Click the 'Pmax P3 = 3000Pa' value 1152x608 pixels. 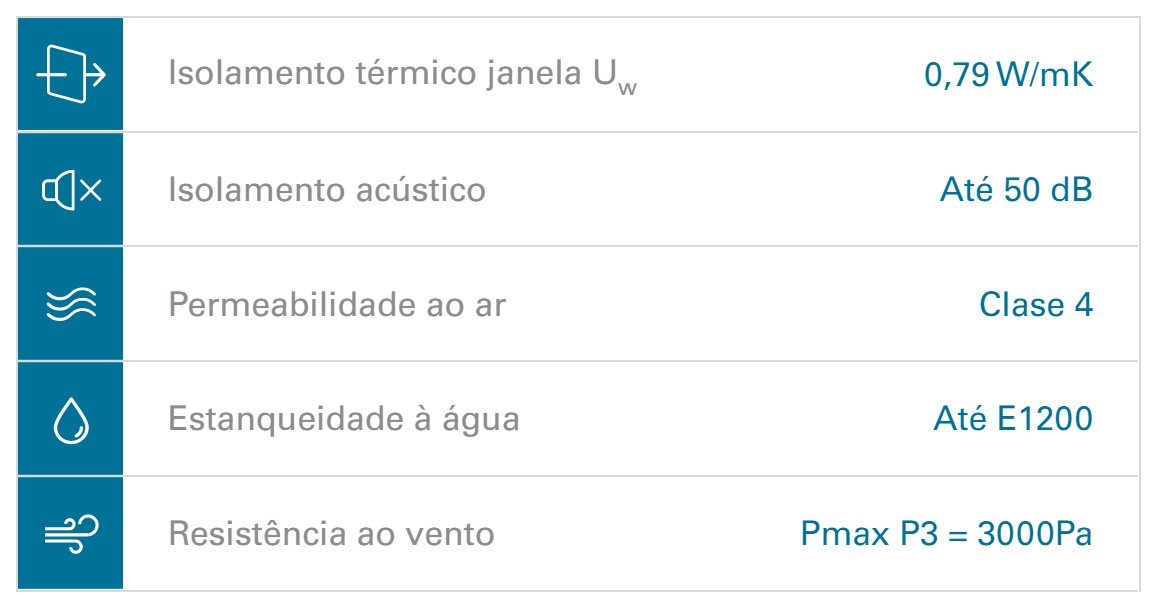pyautogui.click(x=946, y=533)
